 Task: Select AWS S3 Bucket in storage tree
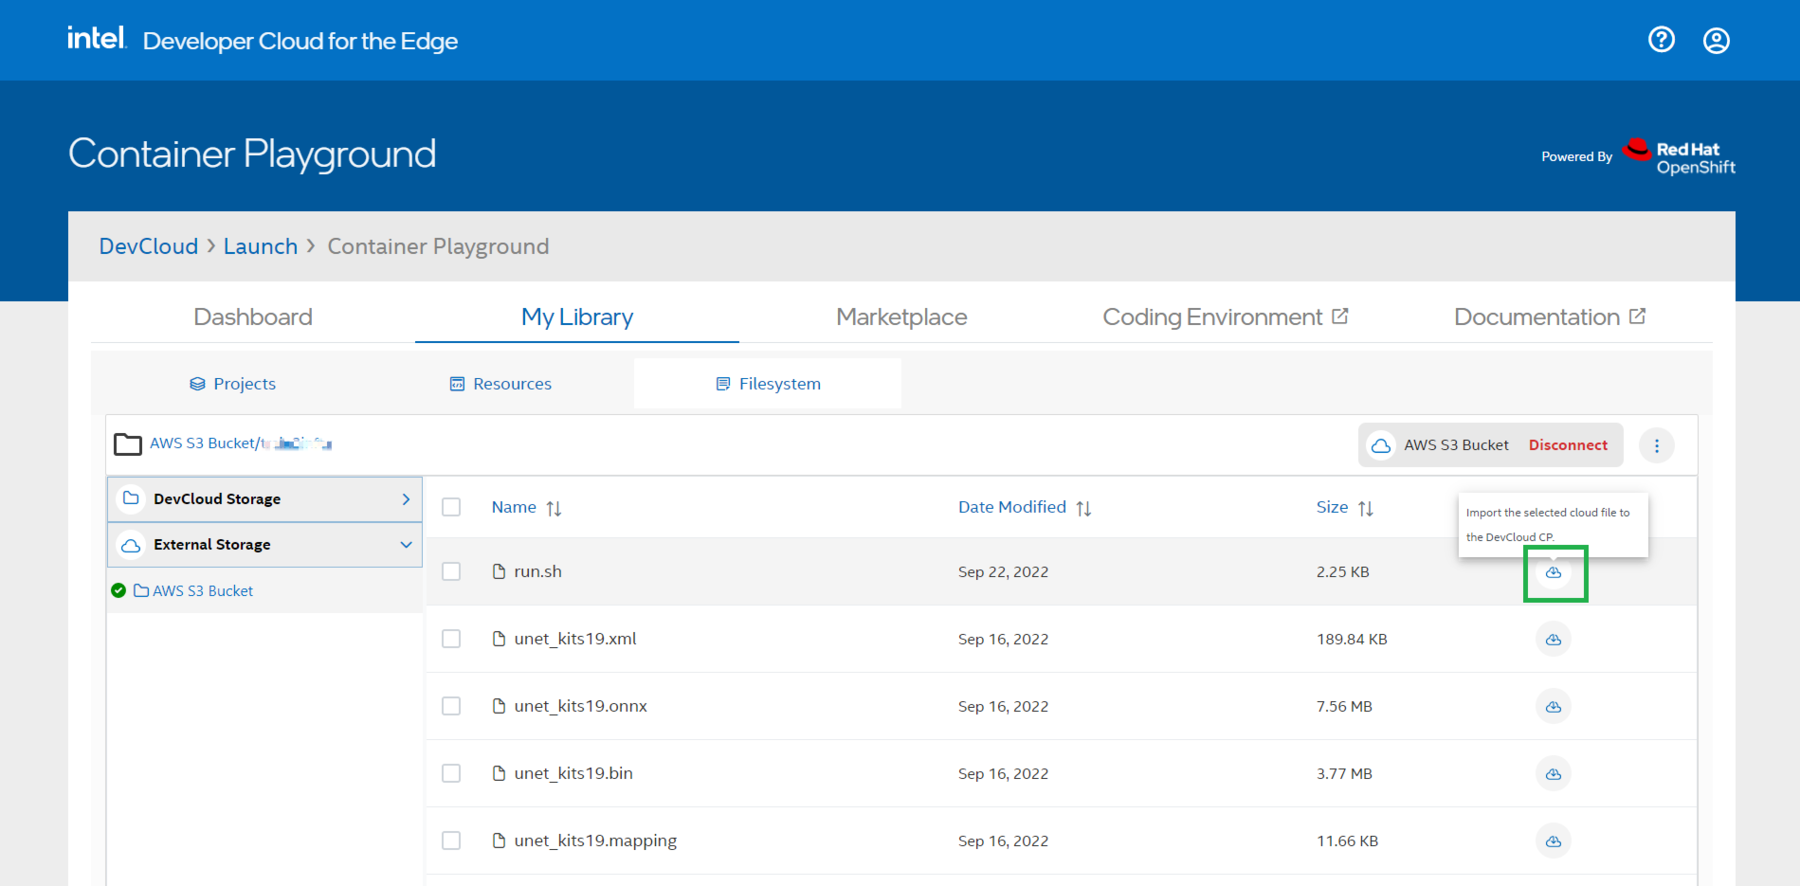pyautogui.click(x=202, y=591)
